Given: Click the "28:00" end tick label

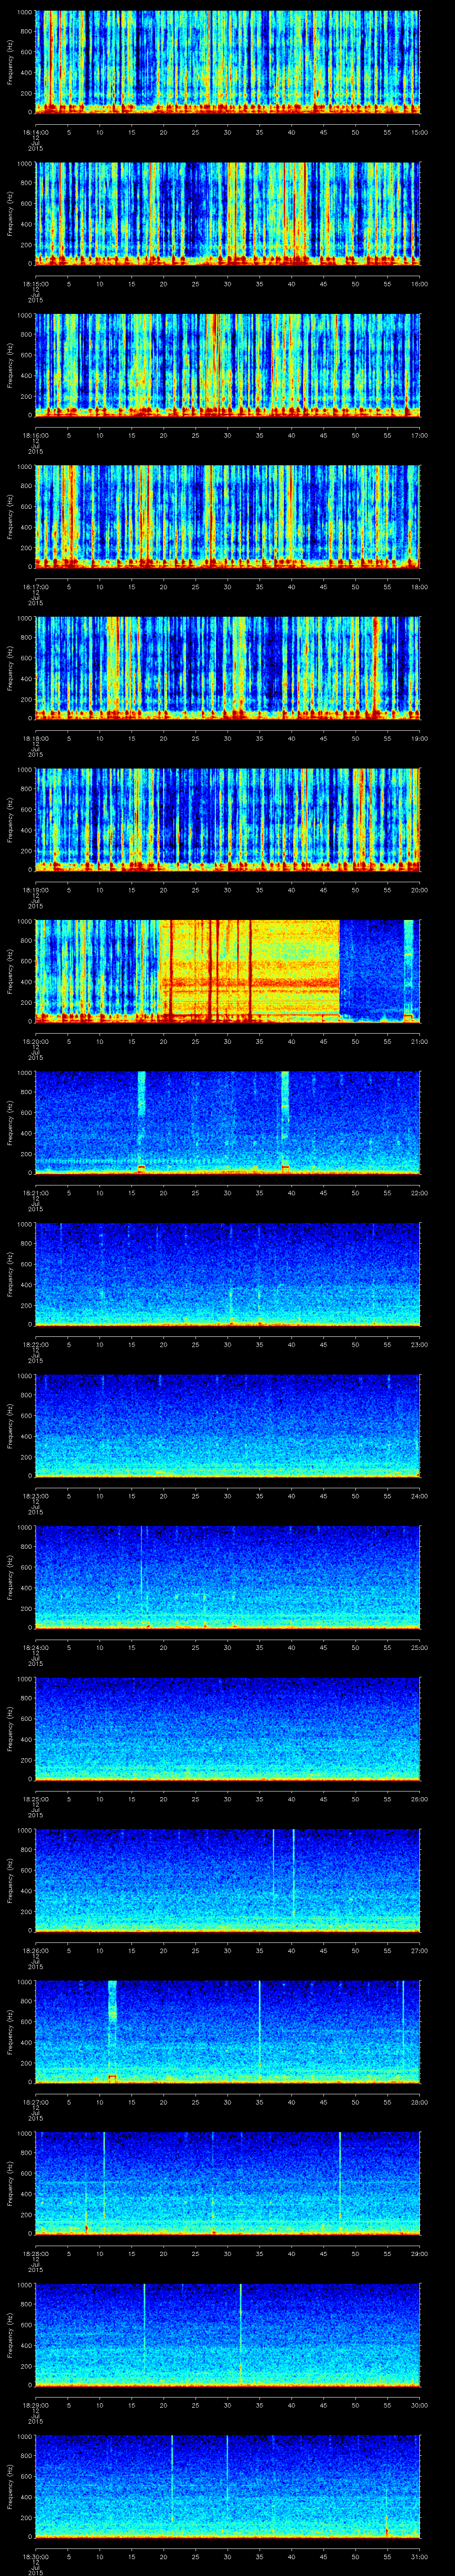Looking at the screenshot, I should [x=420, y=2101].
